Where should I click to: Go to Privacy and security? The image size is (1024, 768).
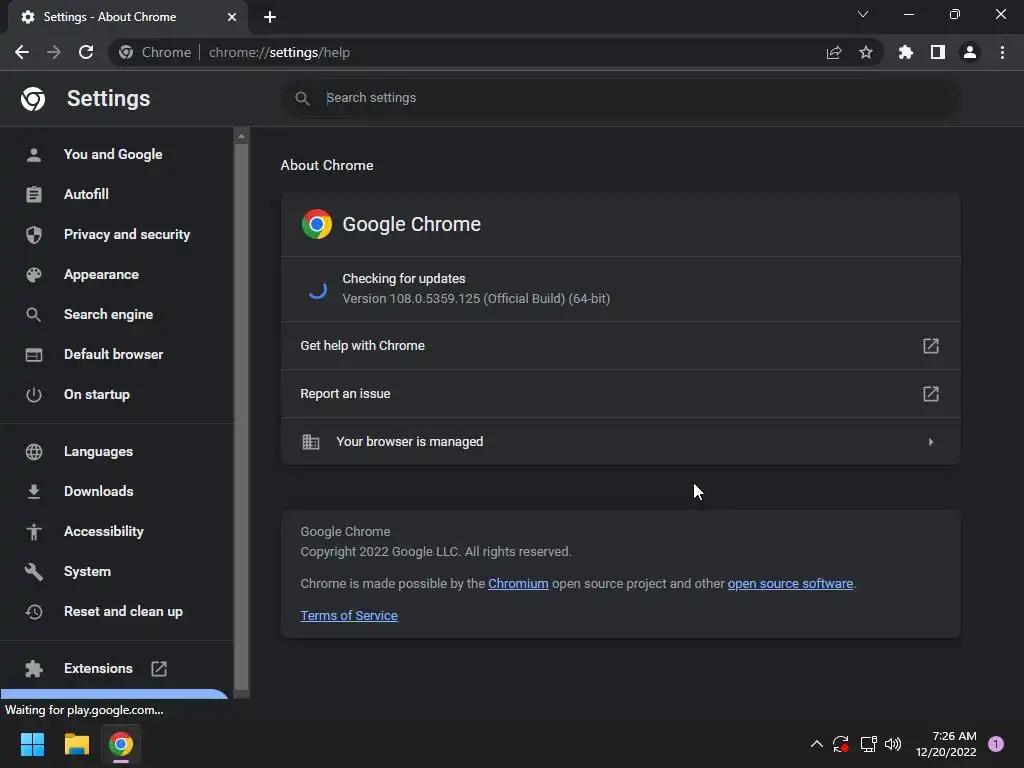pyautogui.click(x=116, y=234)
